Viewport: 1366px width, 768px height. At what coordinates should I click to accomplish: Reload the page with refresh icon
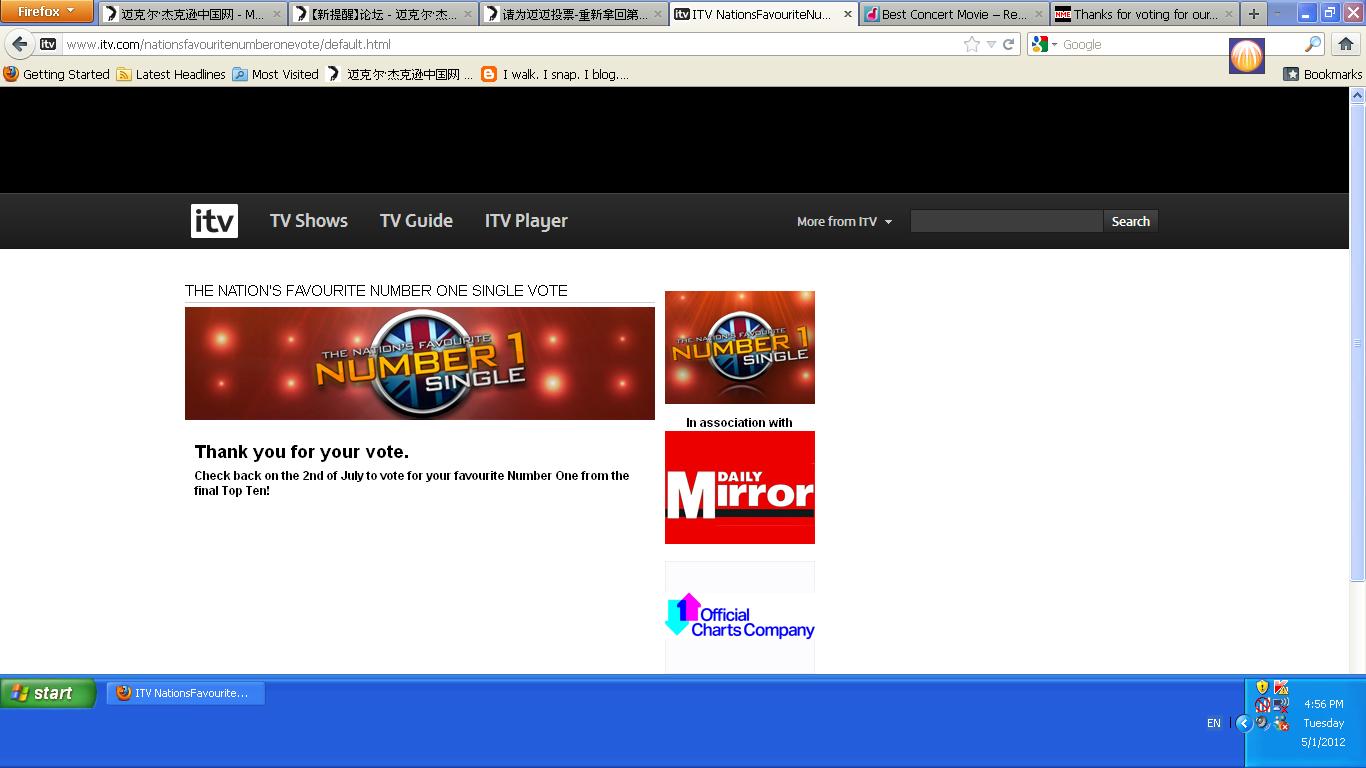point(1009,44)
